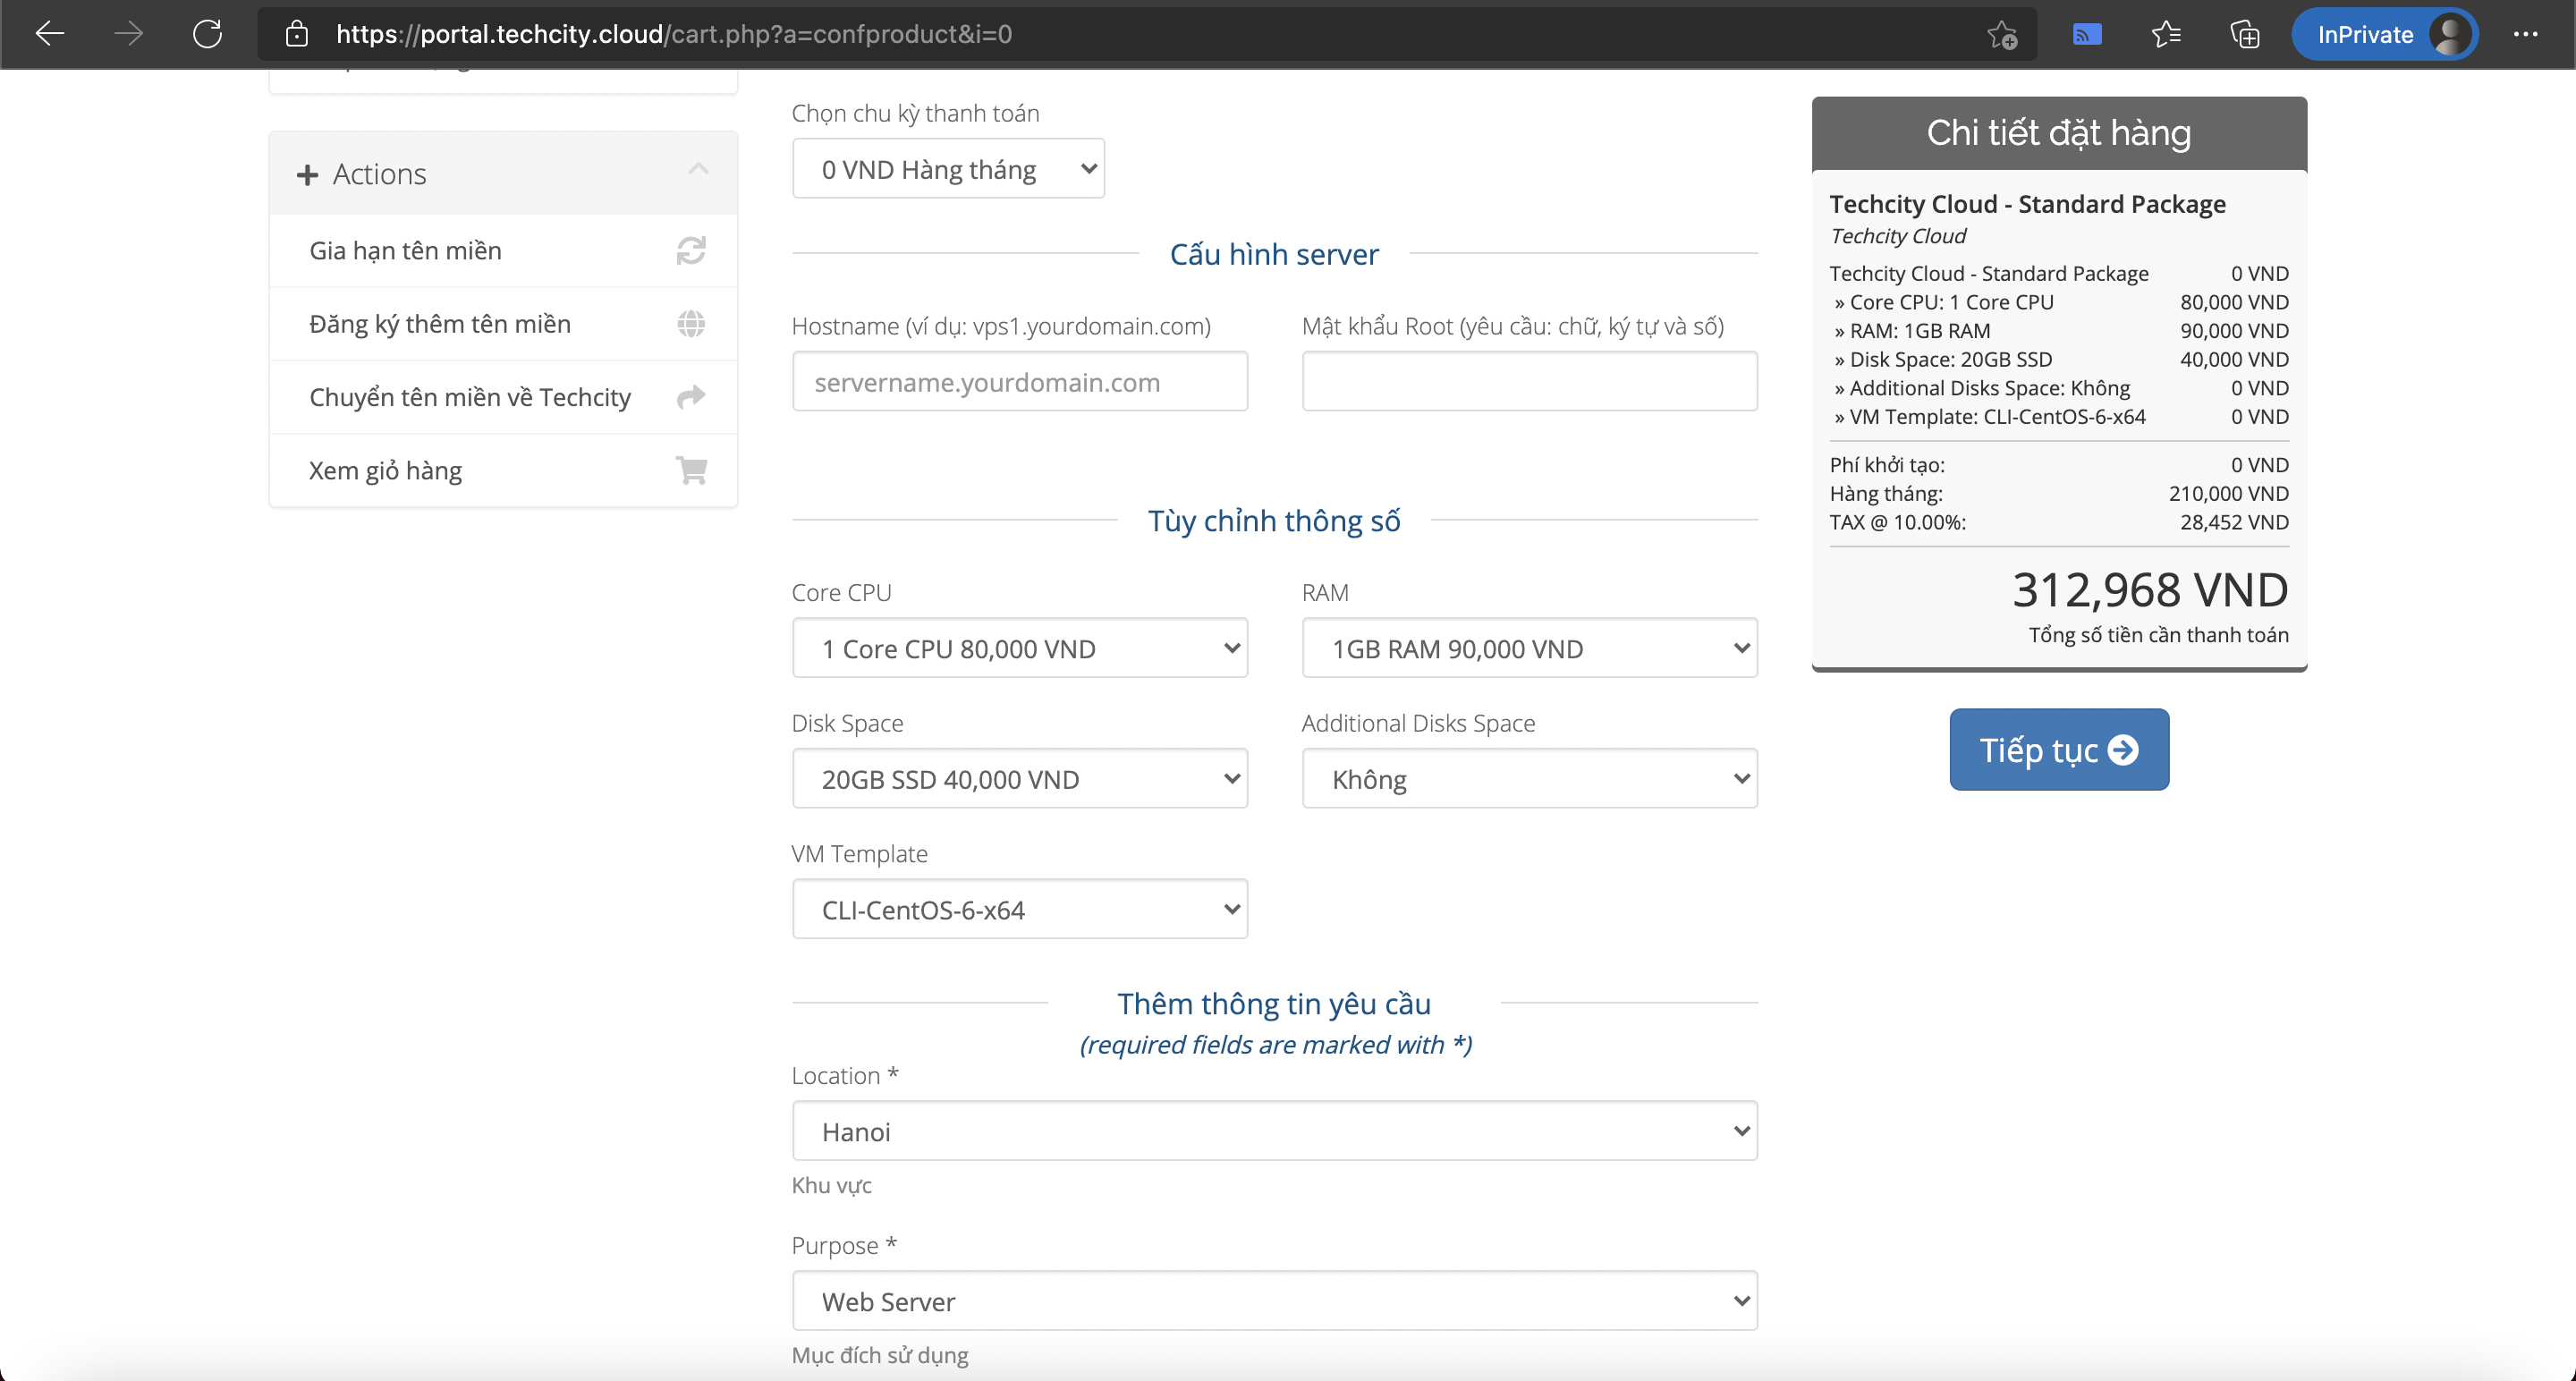This screenshot has width=2576, height=1381.
Task: Click the Techcity Cloud - Standard Package heading
Action: pyautogui.click(x=2027, y=204)
